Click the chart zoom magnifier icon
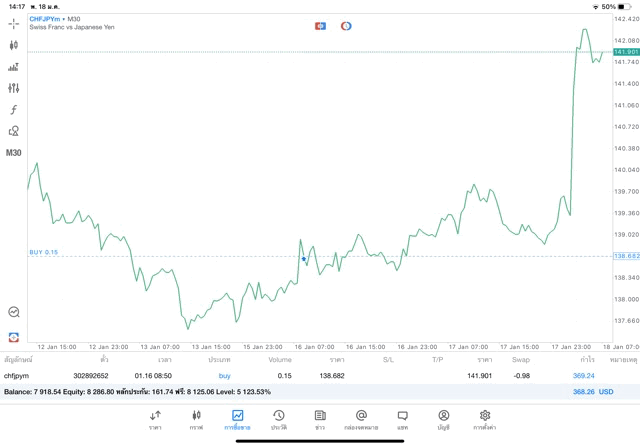Viewport: 640px width, 447px height. (x=14, y=312)
